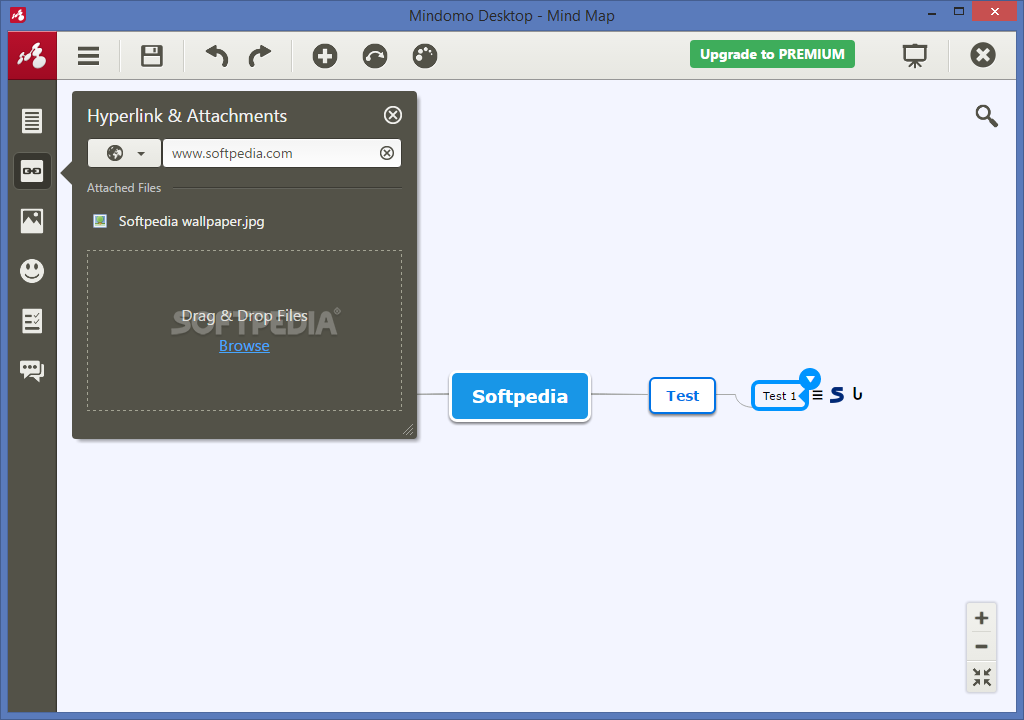Click the Mindomo home logo button
The height and width of the screenshot is (720, 1024).
click(32, 56)
